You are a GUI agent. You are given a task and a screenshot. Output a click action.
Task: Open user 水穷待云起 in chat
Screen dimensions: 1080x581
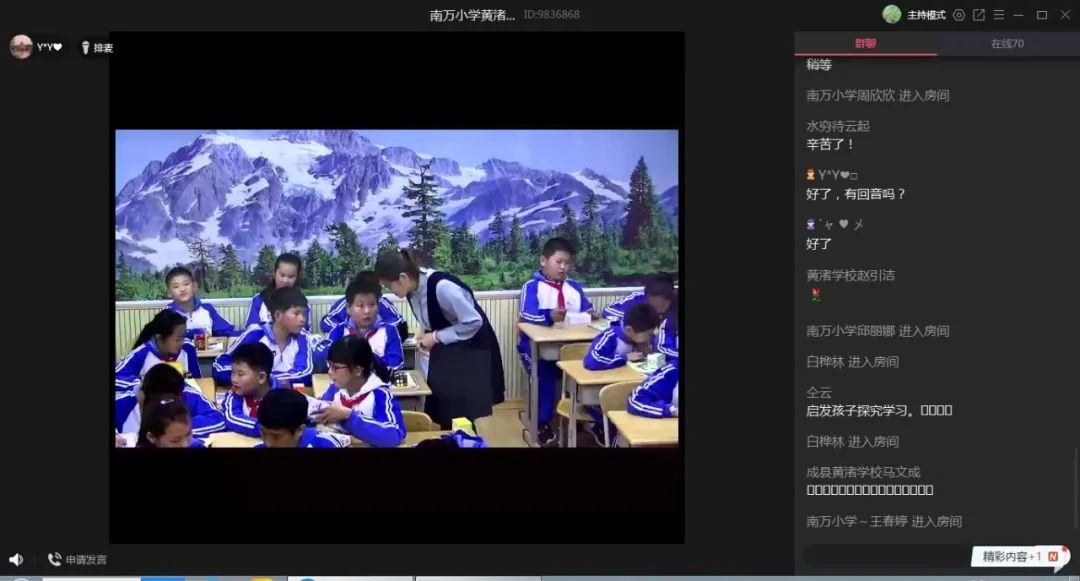838,126
